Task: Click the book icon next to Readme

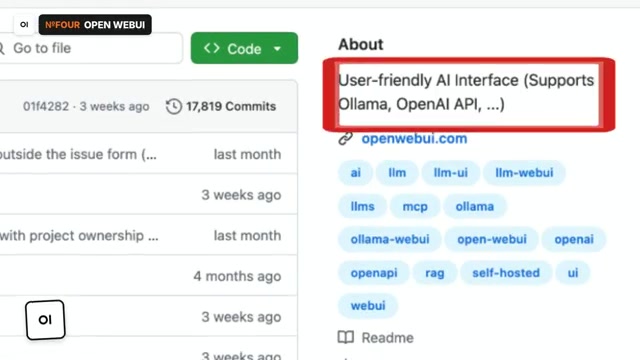Action: coord(346,338)
